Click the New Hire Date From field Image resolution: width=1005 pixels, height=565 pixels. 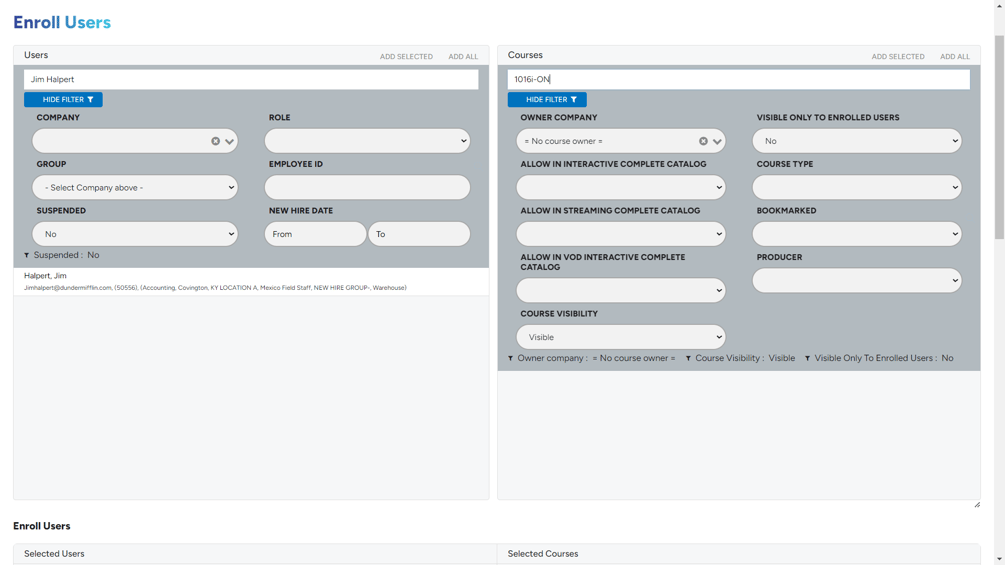pos(315,234)
